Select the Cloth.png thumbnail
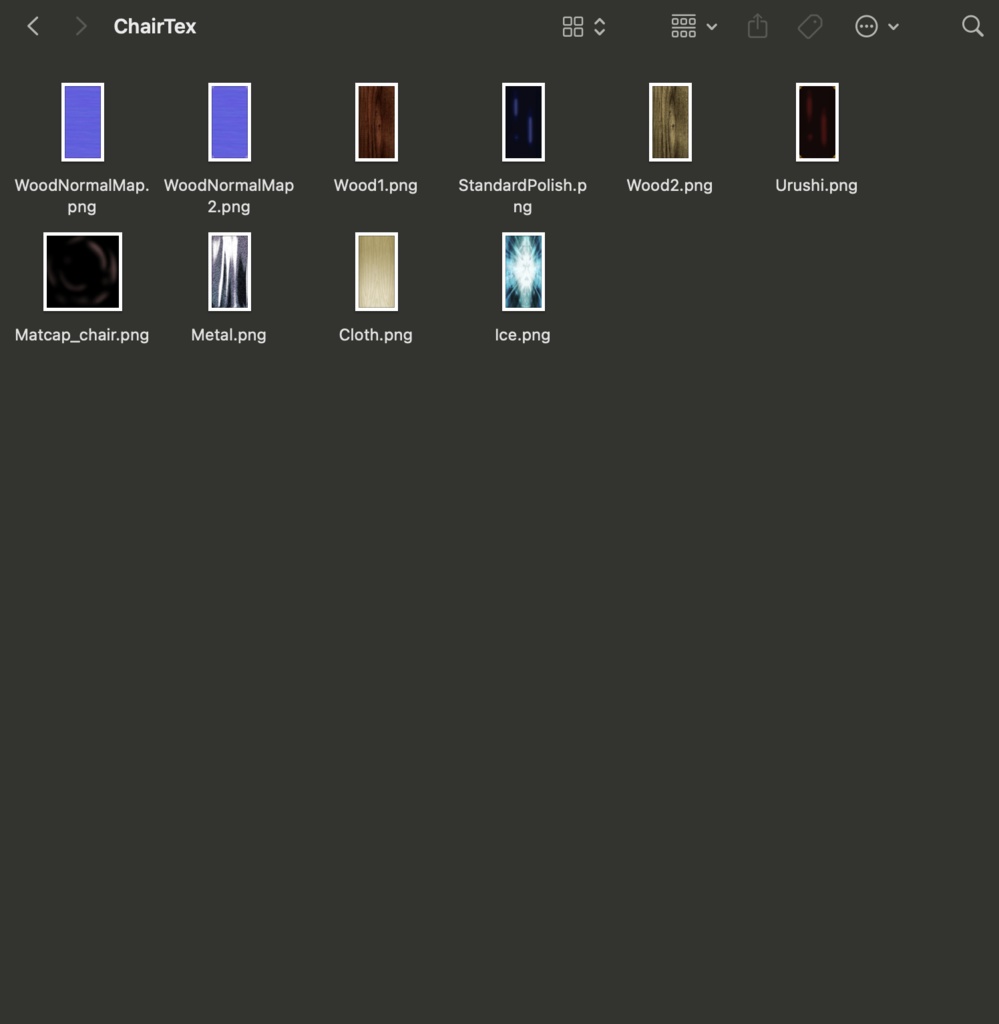The width and height of the screenshot is (999, 1024). pyautogui.click(x=376, y=272)
